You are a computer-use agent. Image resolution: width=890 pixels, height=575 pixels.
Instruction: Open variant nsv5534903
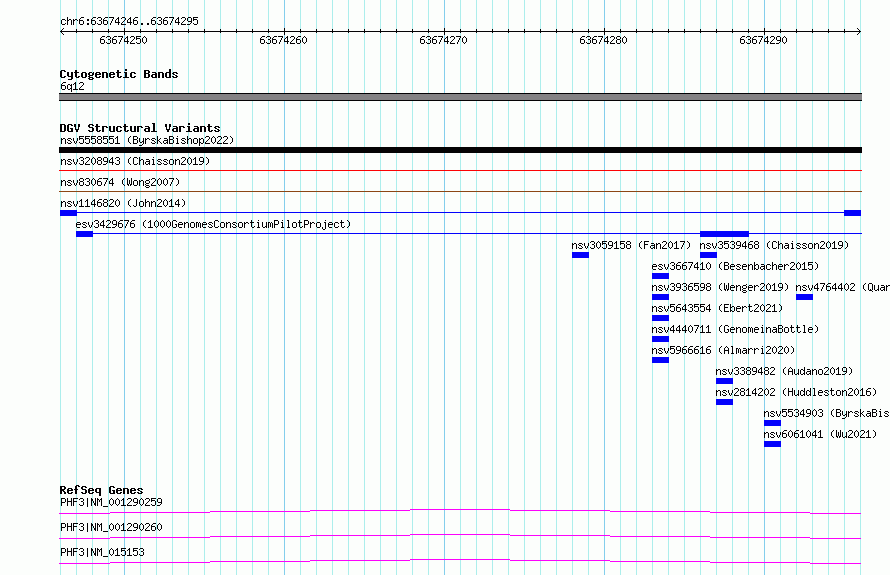click(826, 413)
